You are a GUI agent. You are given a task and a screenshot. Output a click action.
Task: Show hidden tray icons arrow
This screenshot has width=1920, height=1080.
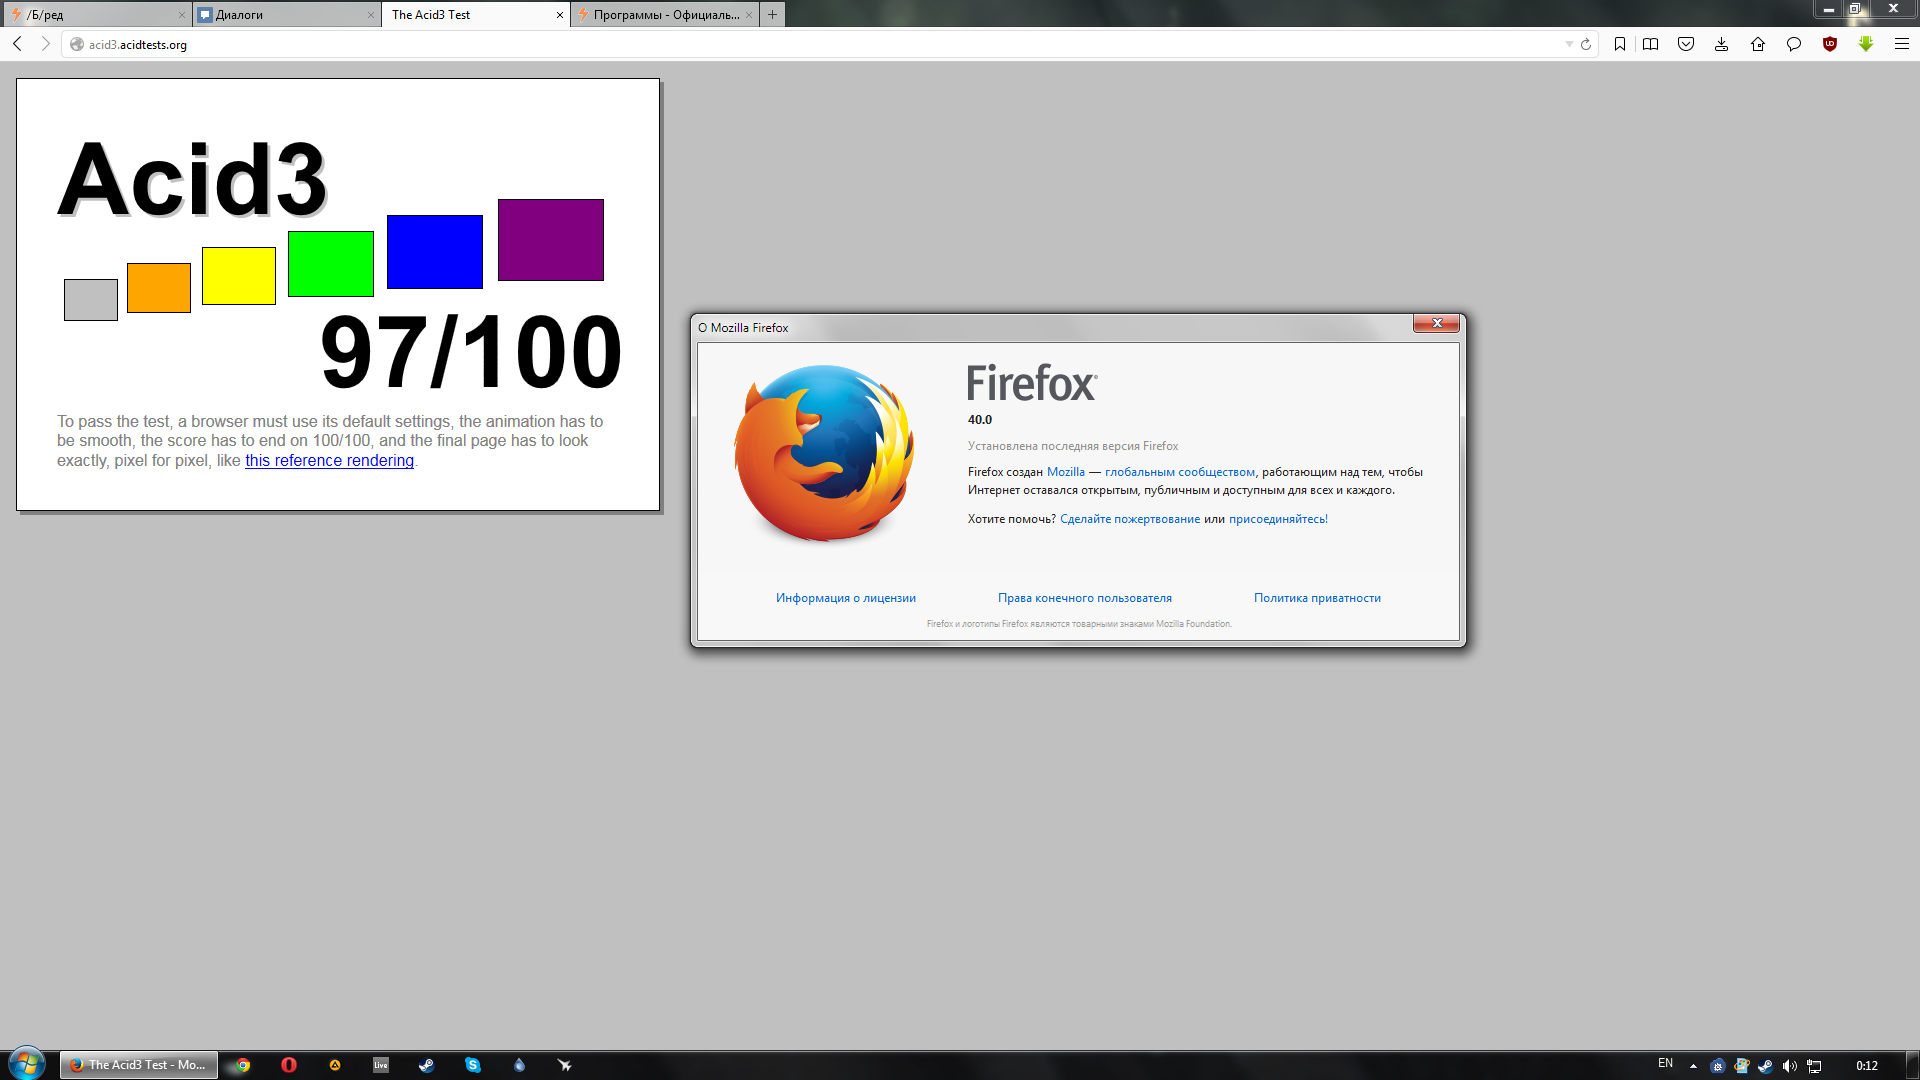point(1693,1066)
